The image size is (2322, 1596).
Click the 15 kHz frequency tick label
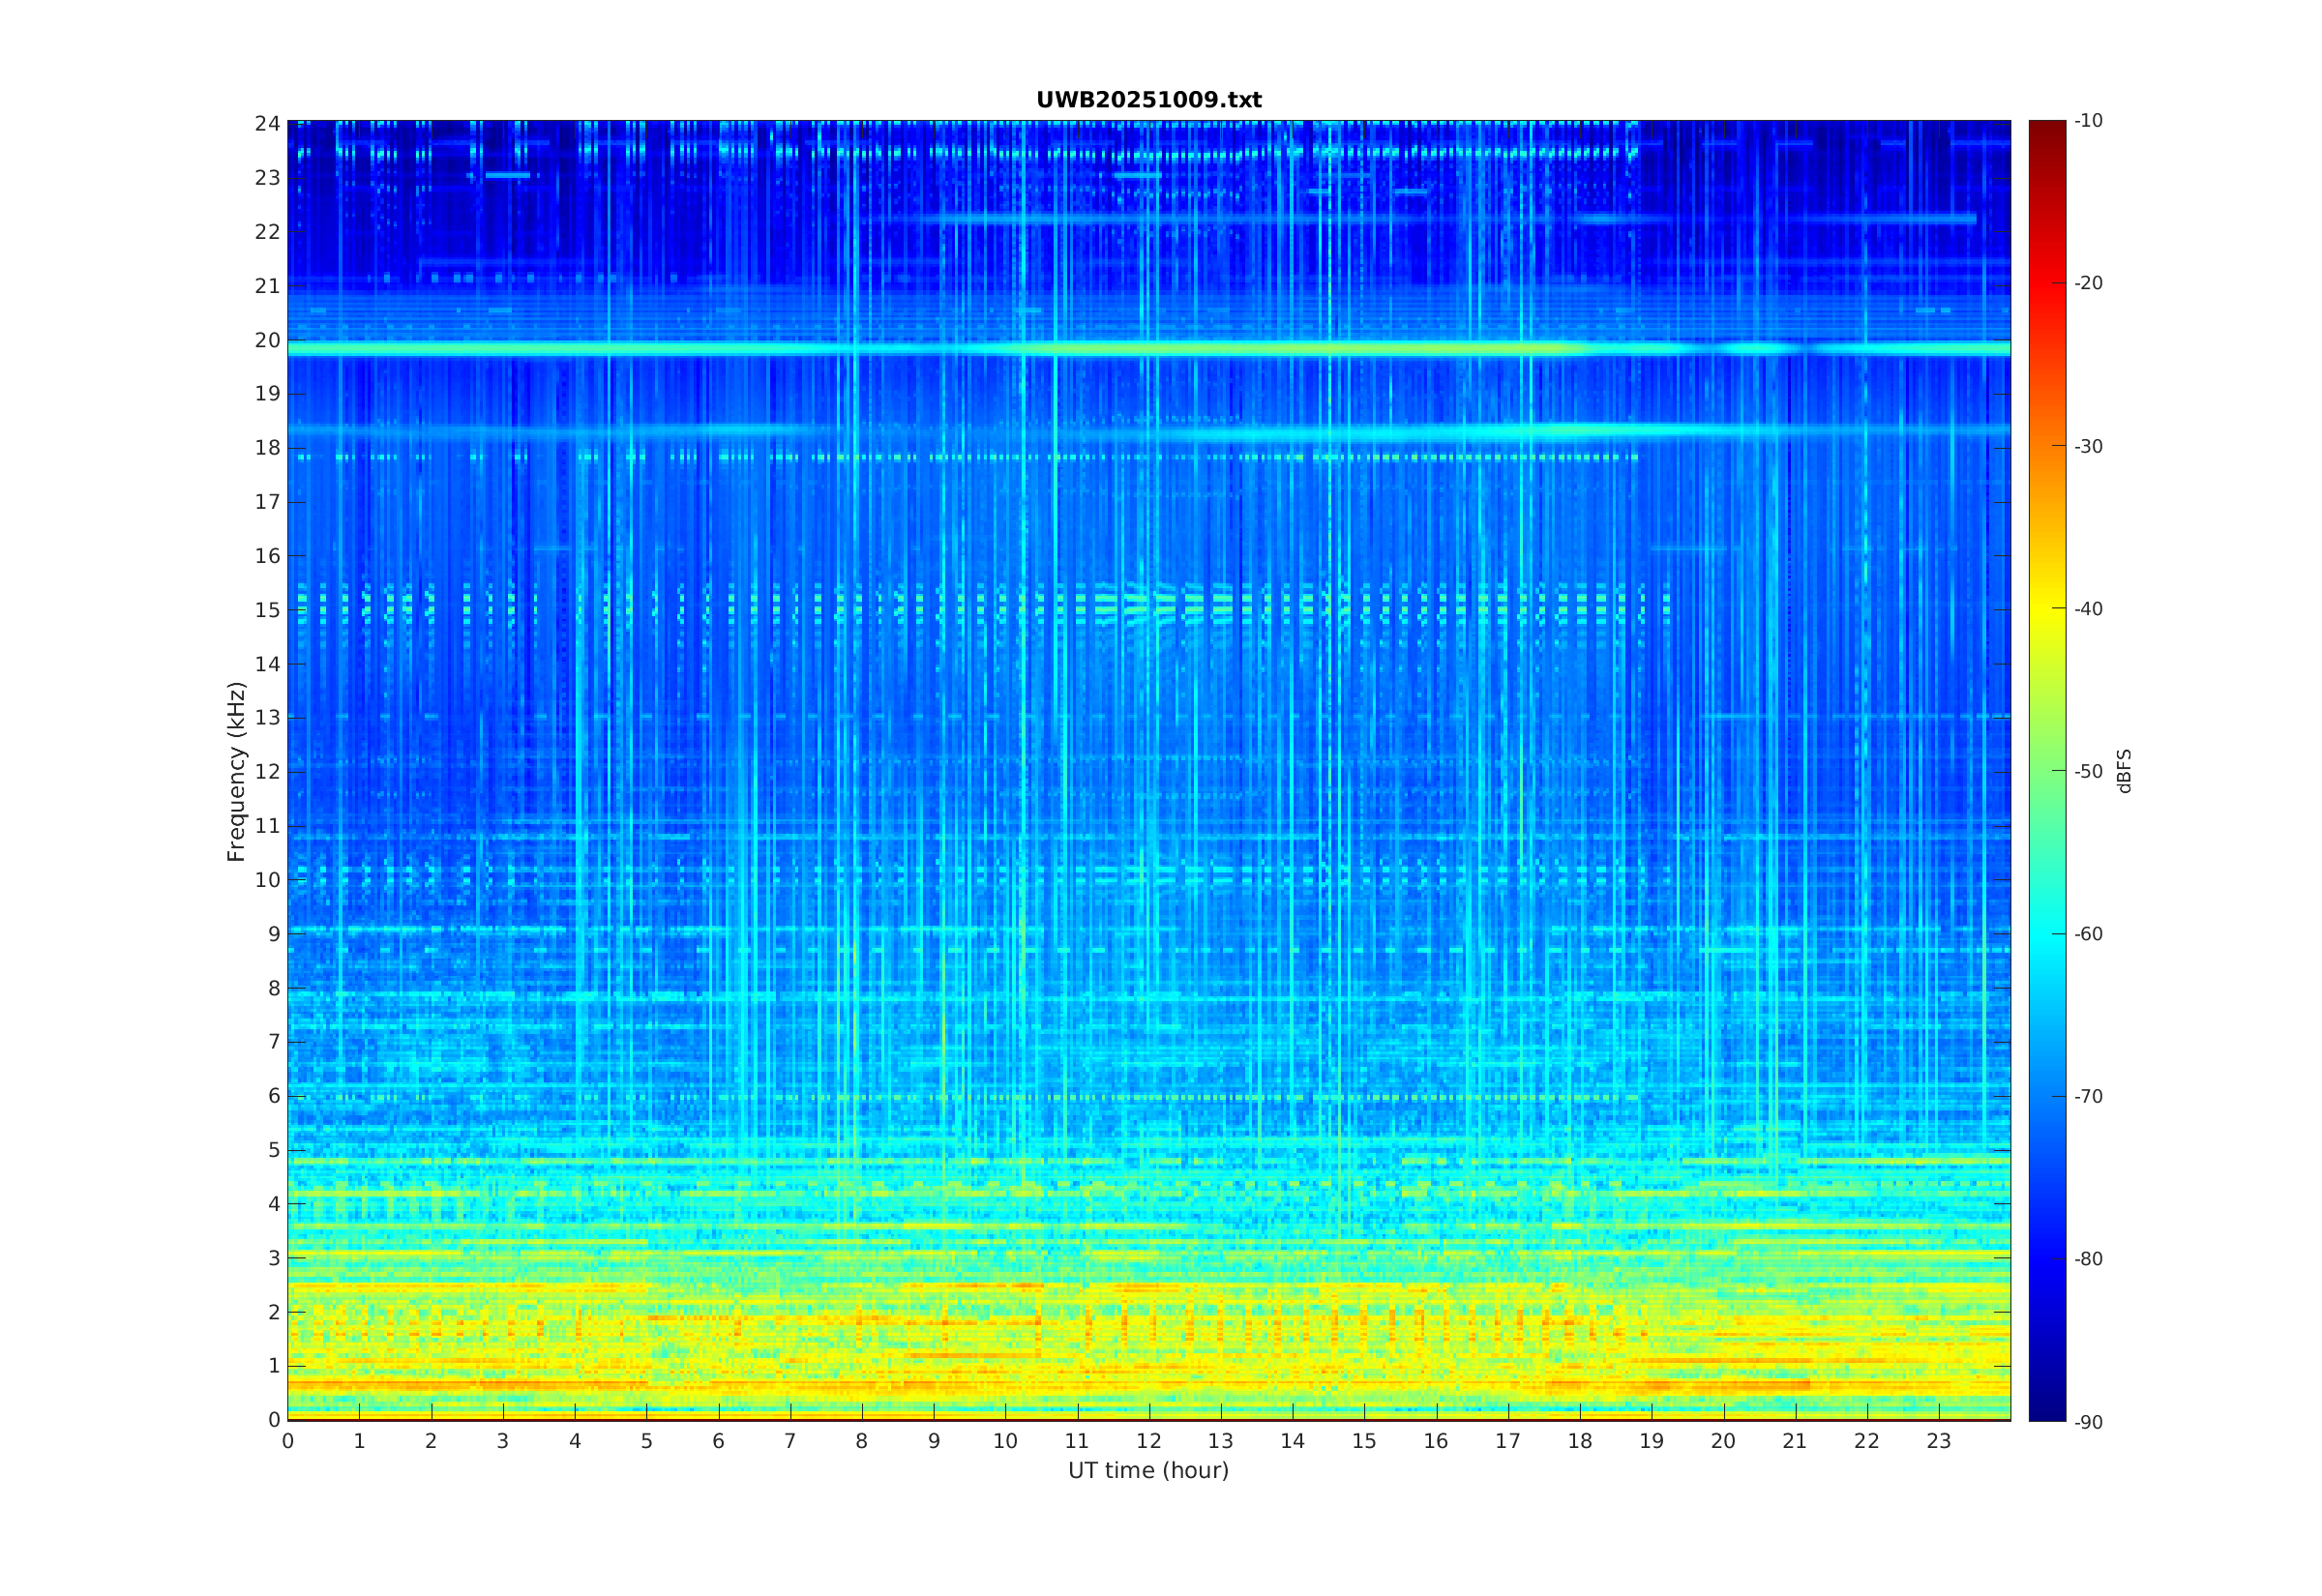267,610
